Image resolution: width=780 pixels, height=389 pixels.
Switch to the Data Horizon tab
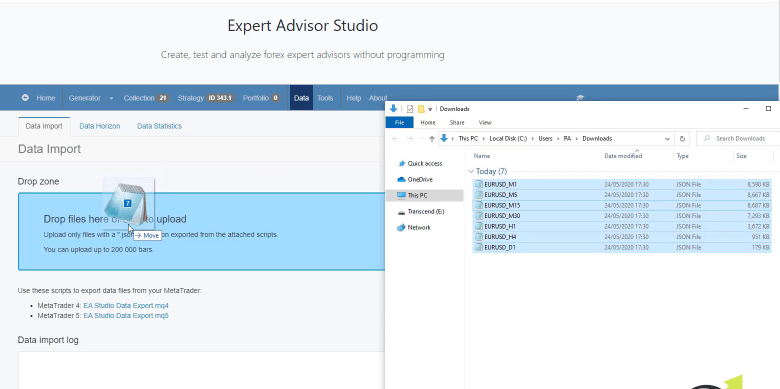pyautogui.click(x=100, y=126)
